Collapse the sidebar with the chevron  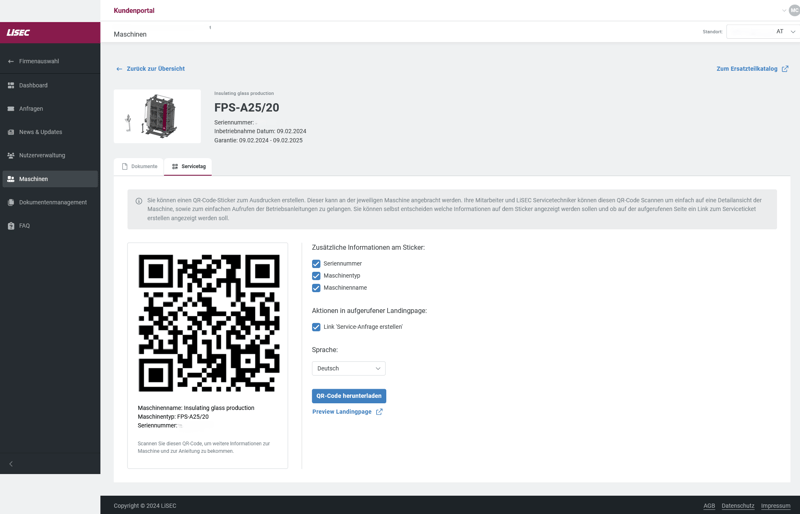[x=11, y=464]
